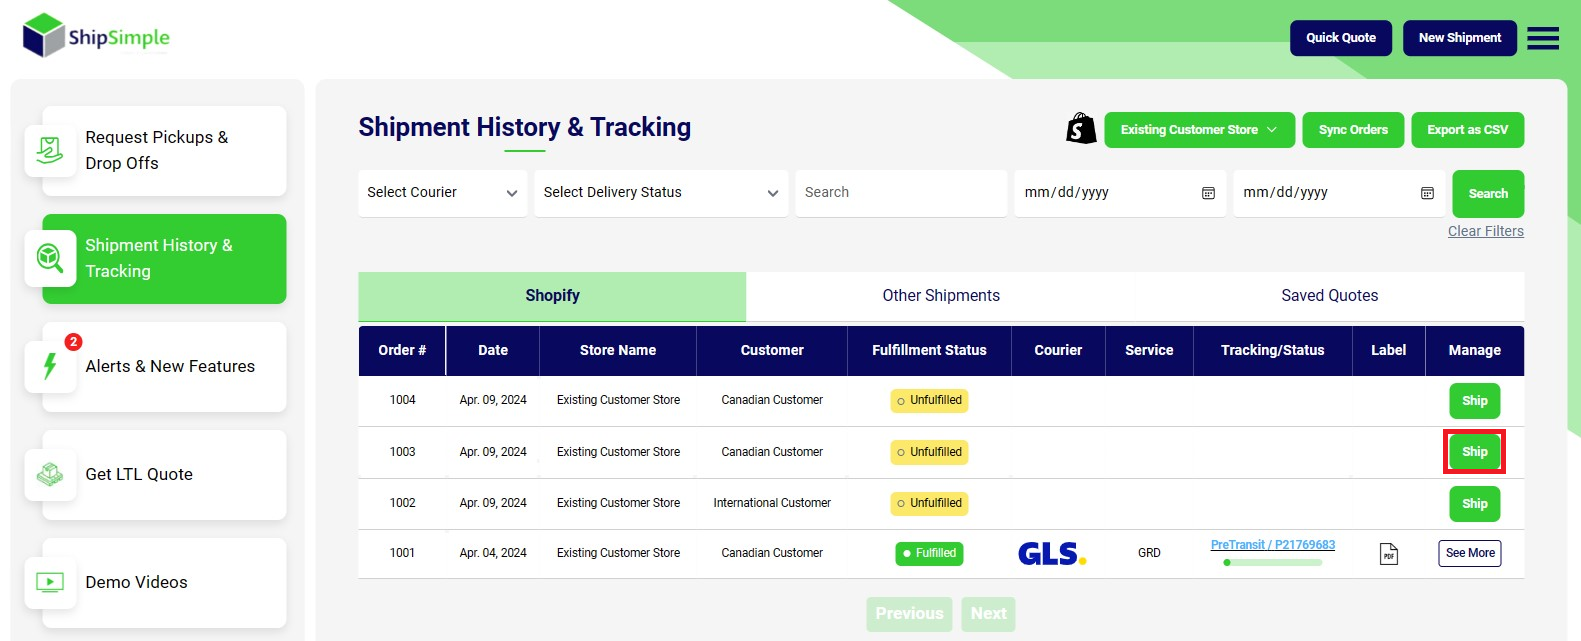Click order number 1002

[402, 503]
